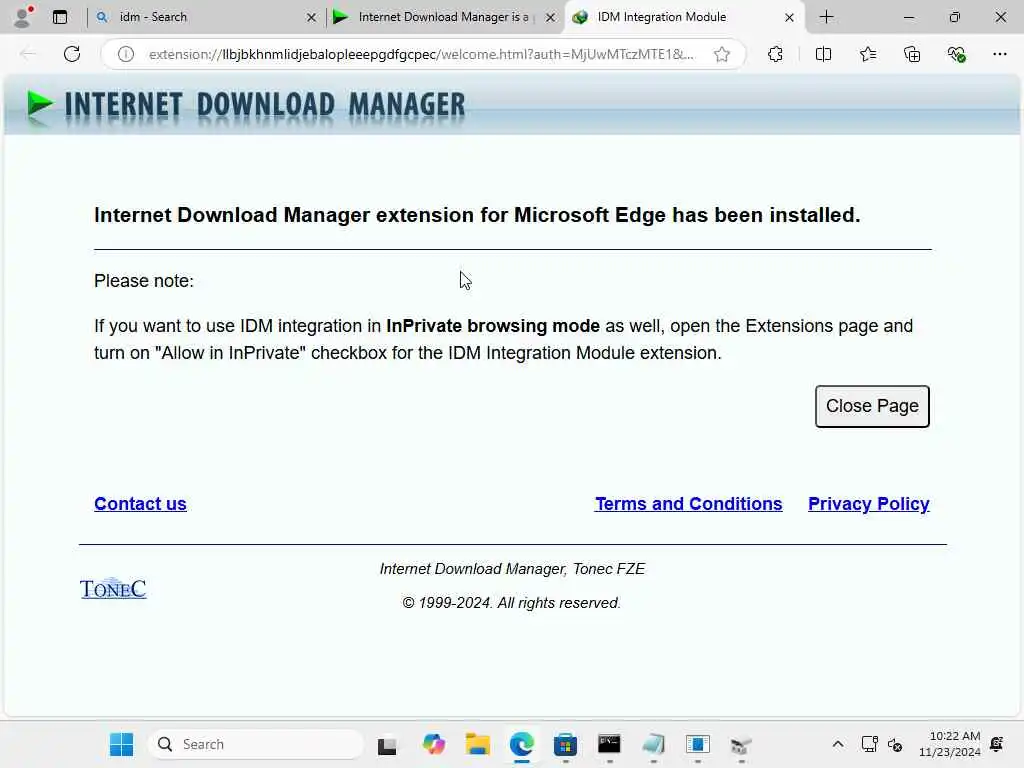
Task: Click the Tonec logo
Action: coord(113,588)
